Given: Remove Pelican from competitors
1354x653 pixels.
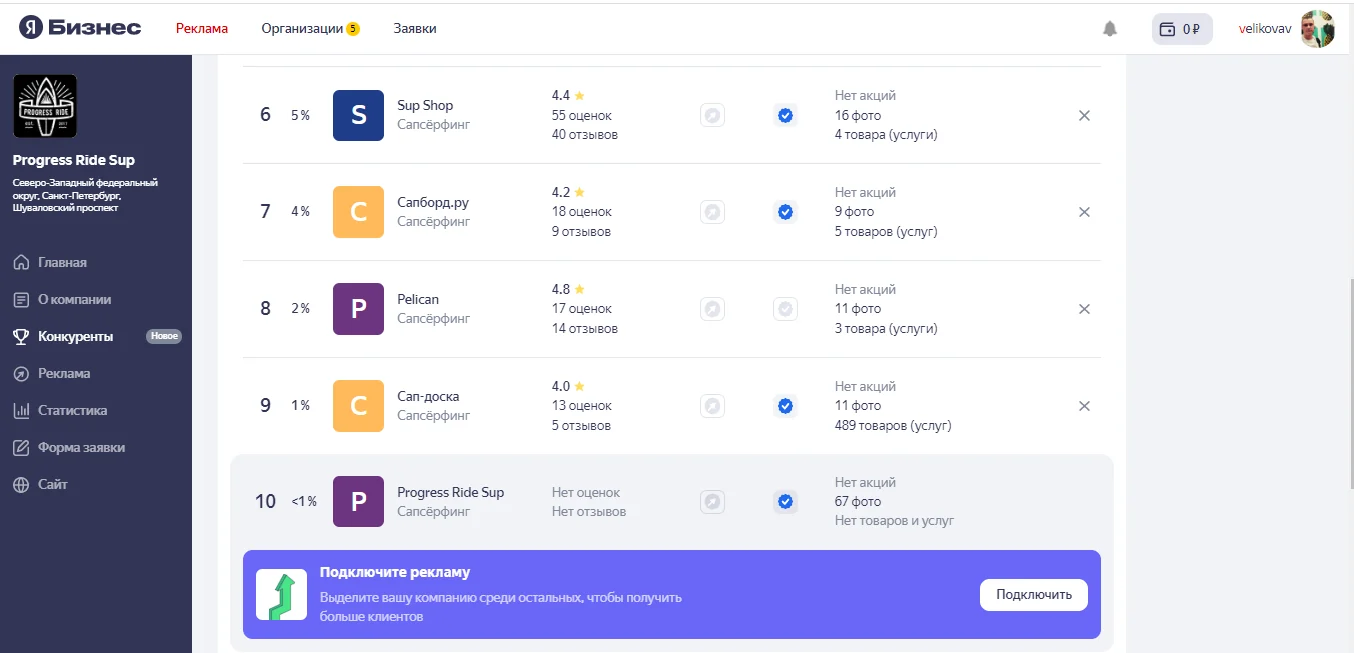Looking at the screenshot, I should coord(1084,309).
